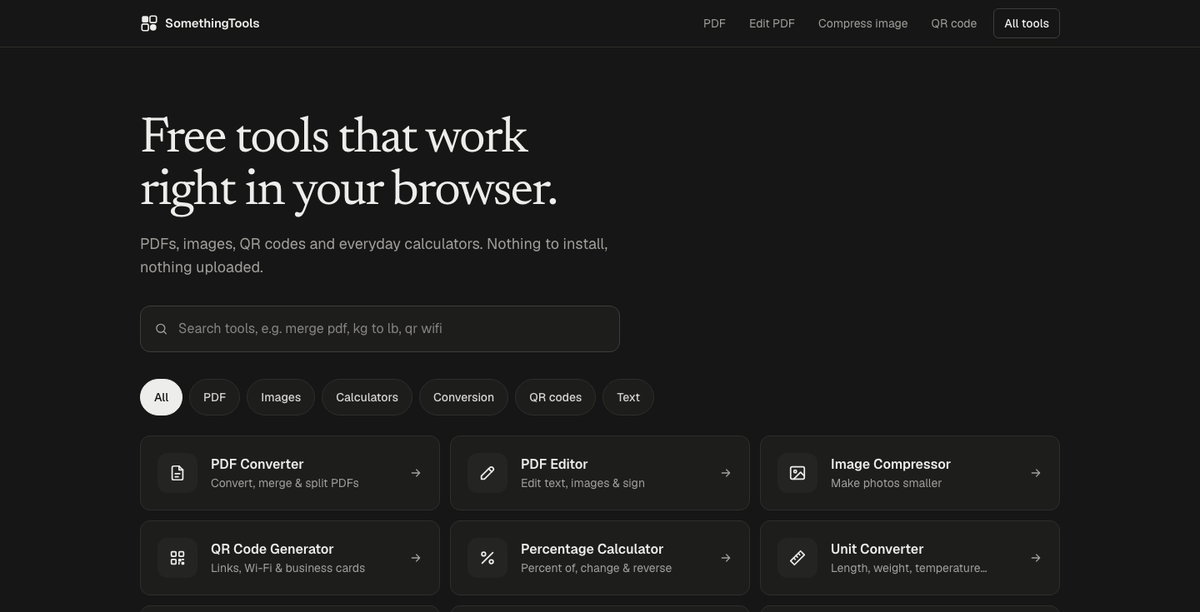Open Compress image in the top navigation

(863, 23)
